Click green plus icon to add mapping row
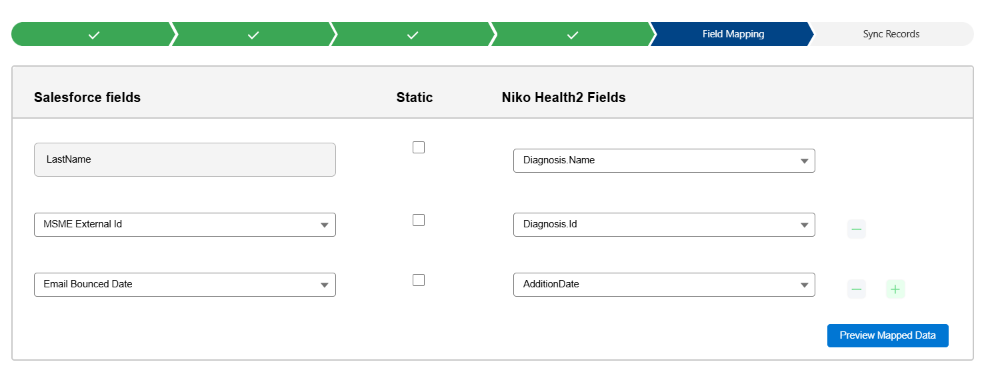 click(x=895, y=289)
